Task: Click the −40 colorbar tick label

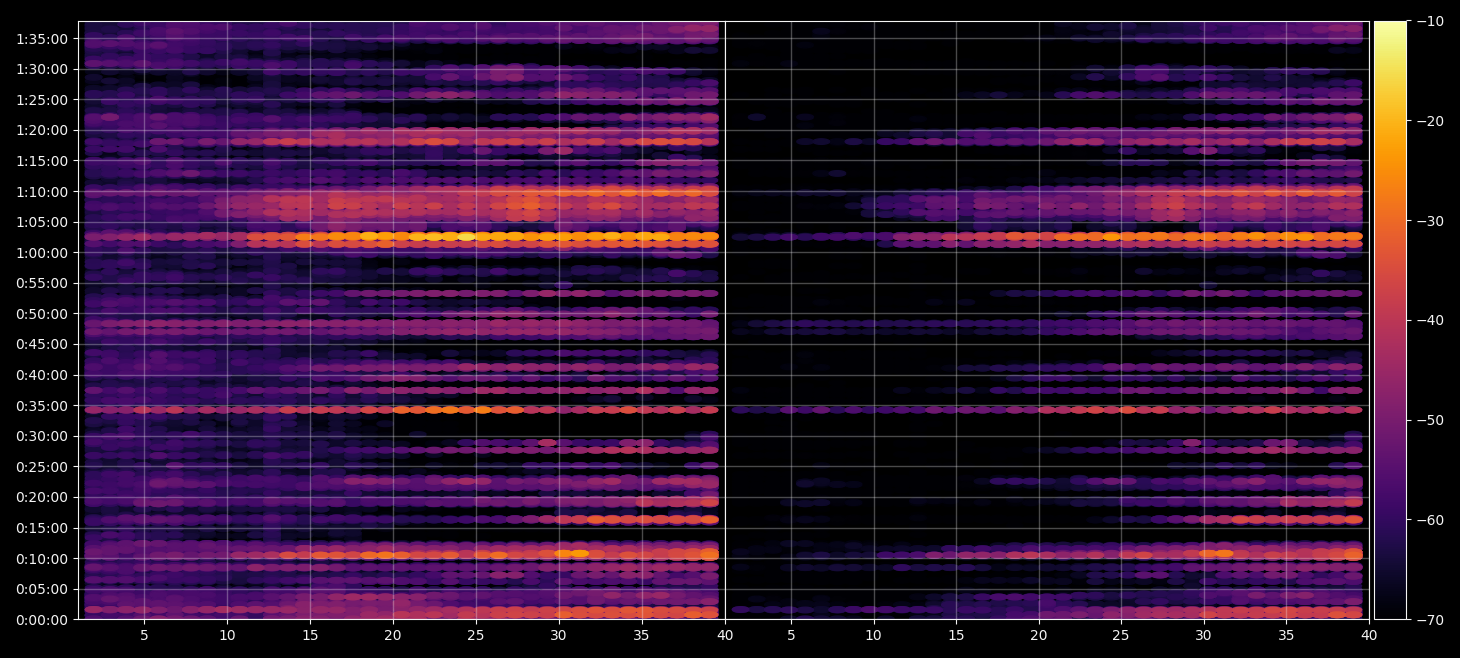Action: (x=1430, y=320)
